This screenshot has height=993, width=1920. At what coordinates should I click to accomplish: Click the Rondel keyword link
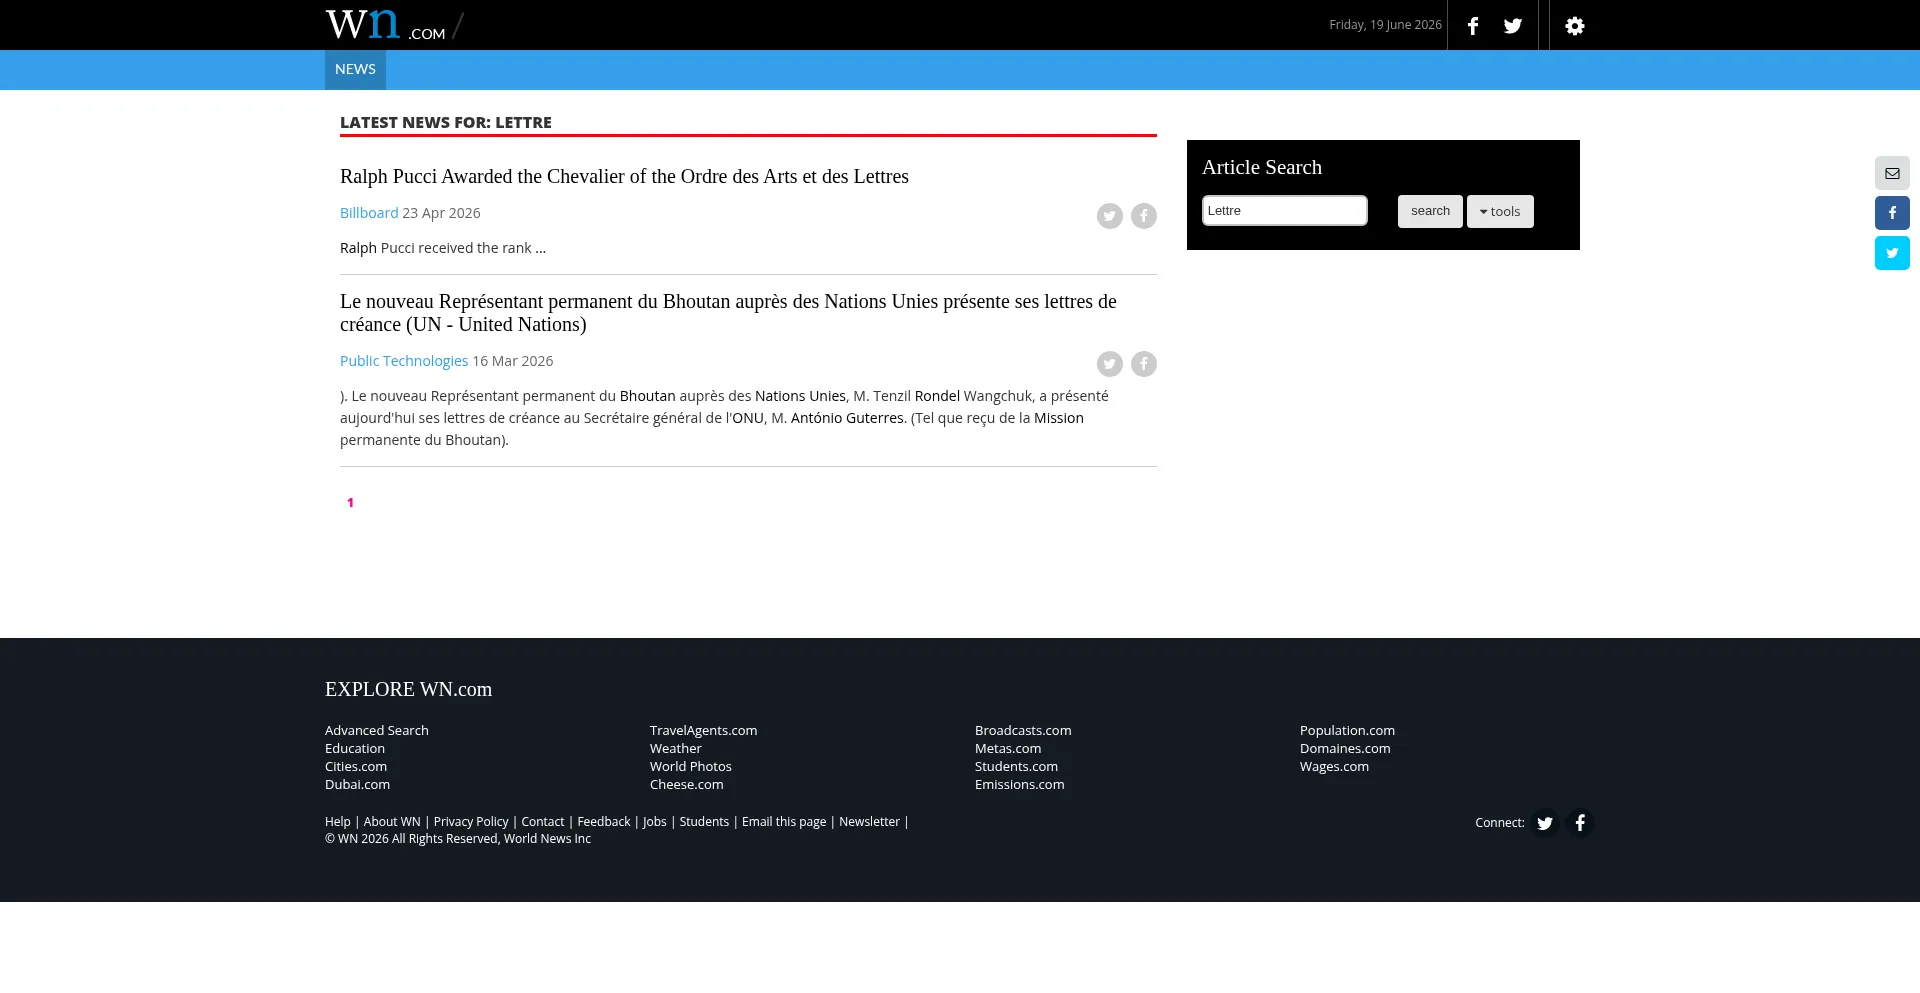[x=937, y=396]
